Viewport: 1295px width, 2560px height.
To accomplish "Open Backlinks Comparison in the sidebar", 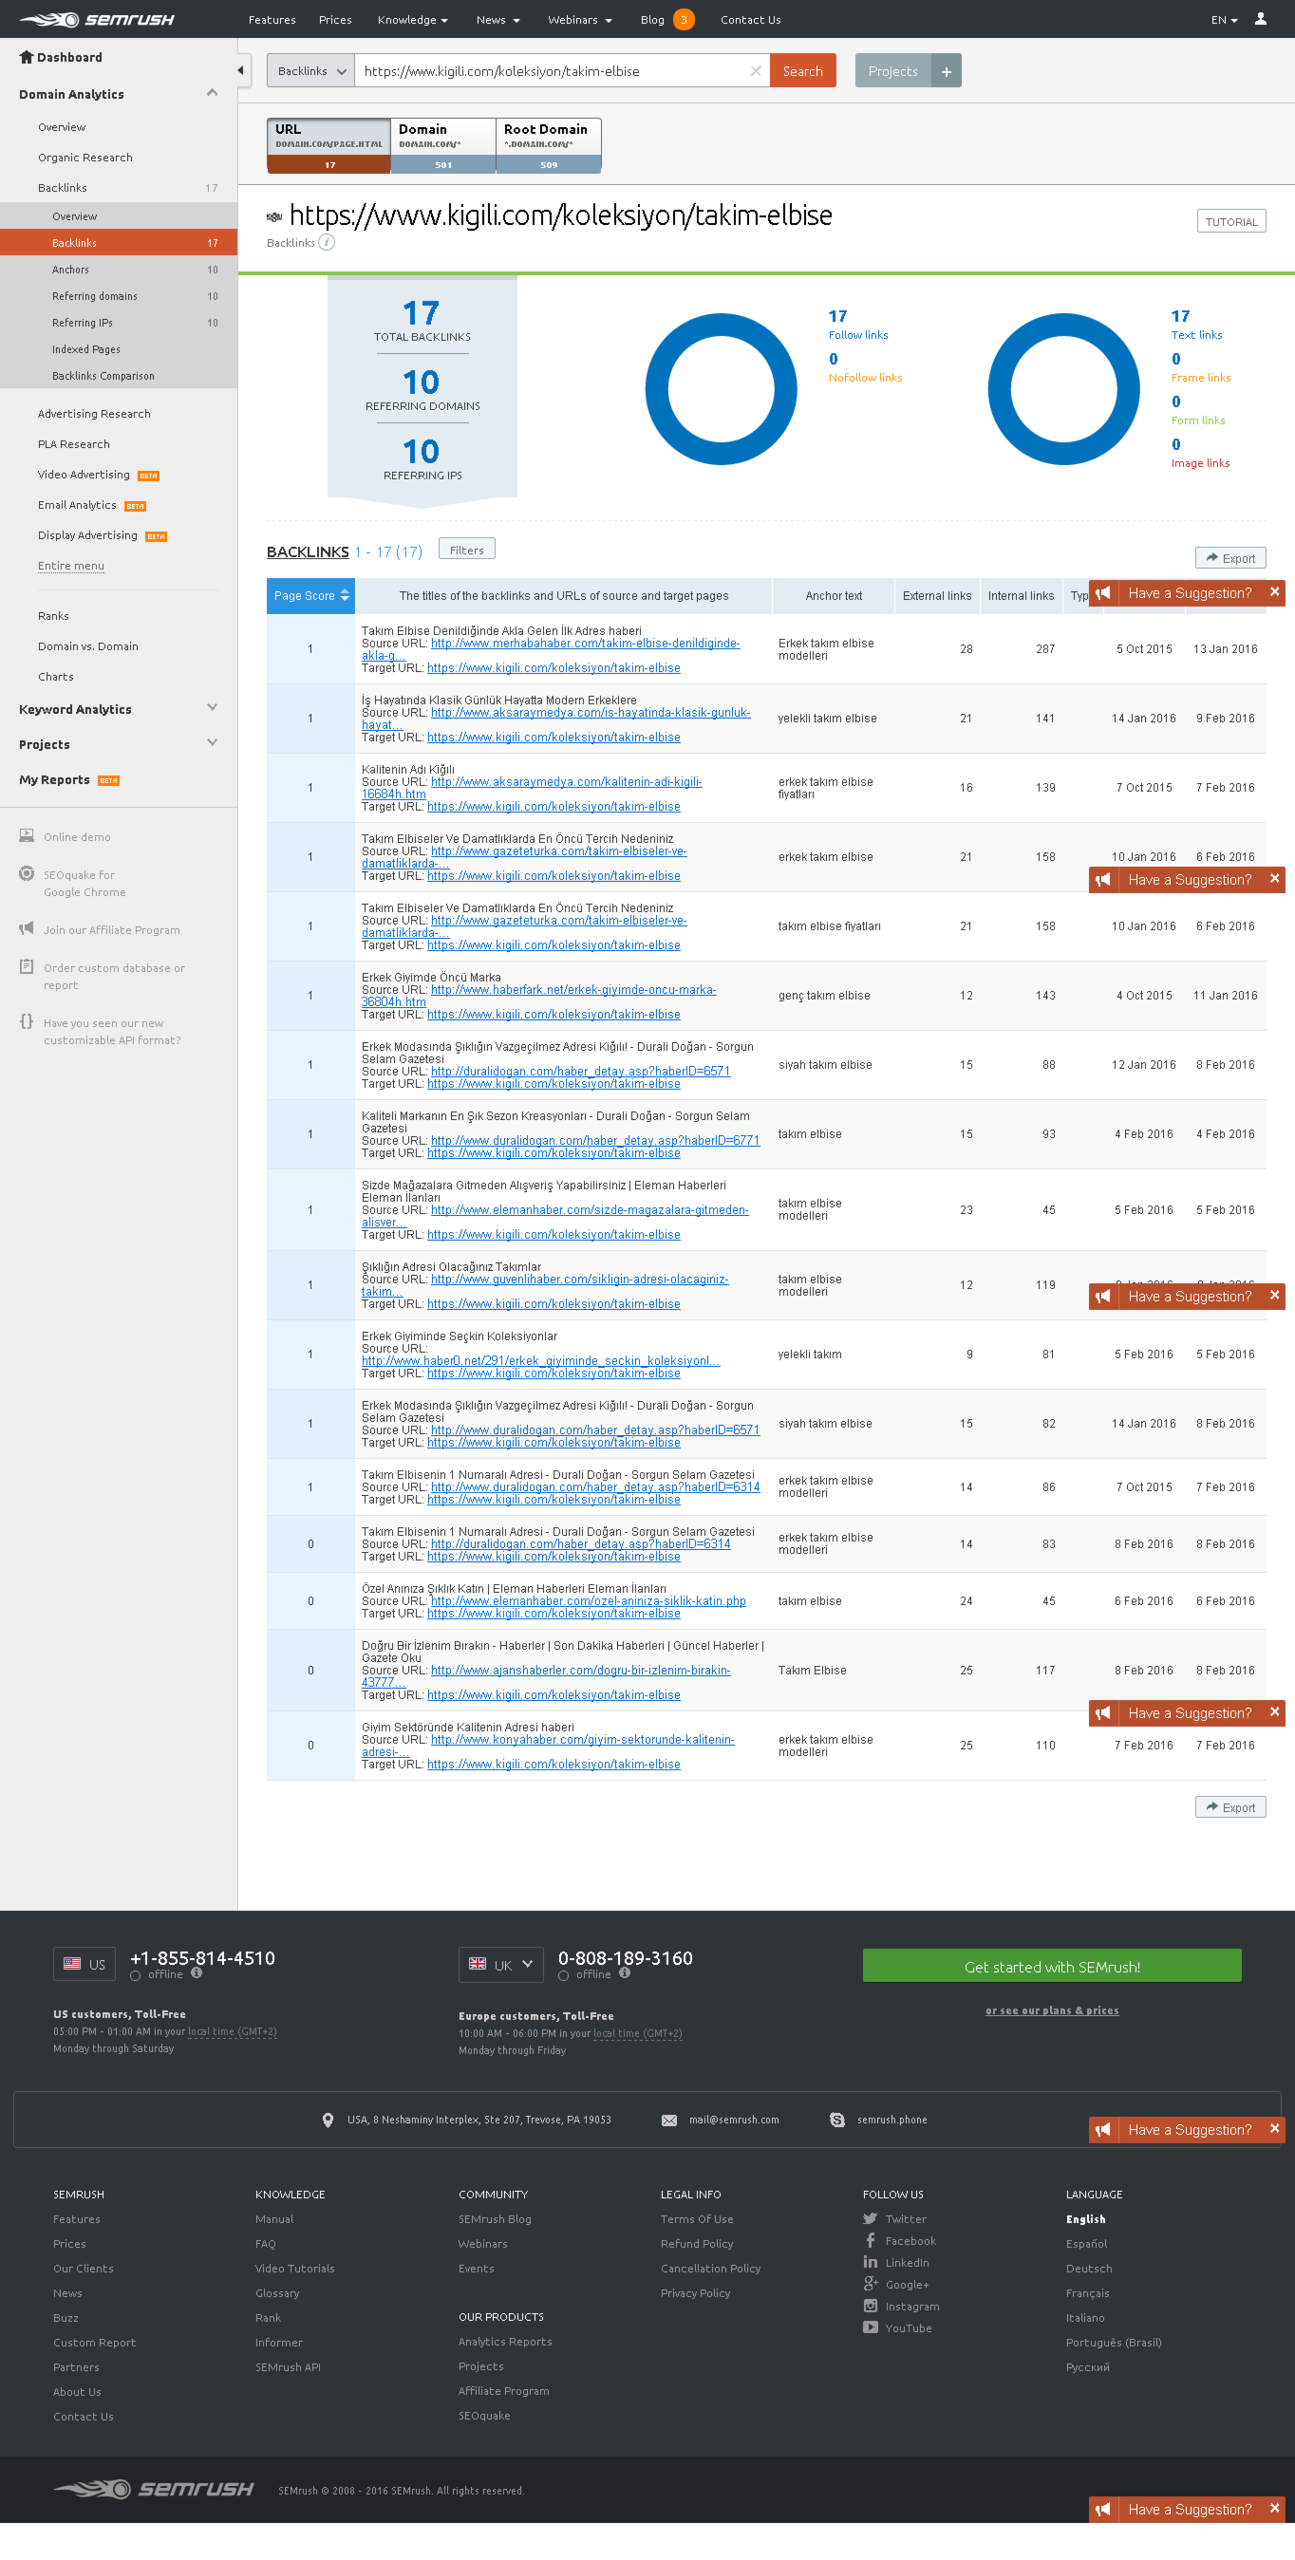I will [119, 376].
